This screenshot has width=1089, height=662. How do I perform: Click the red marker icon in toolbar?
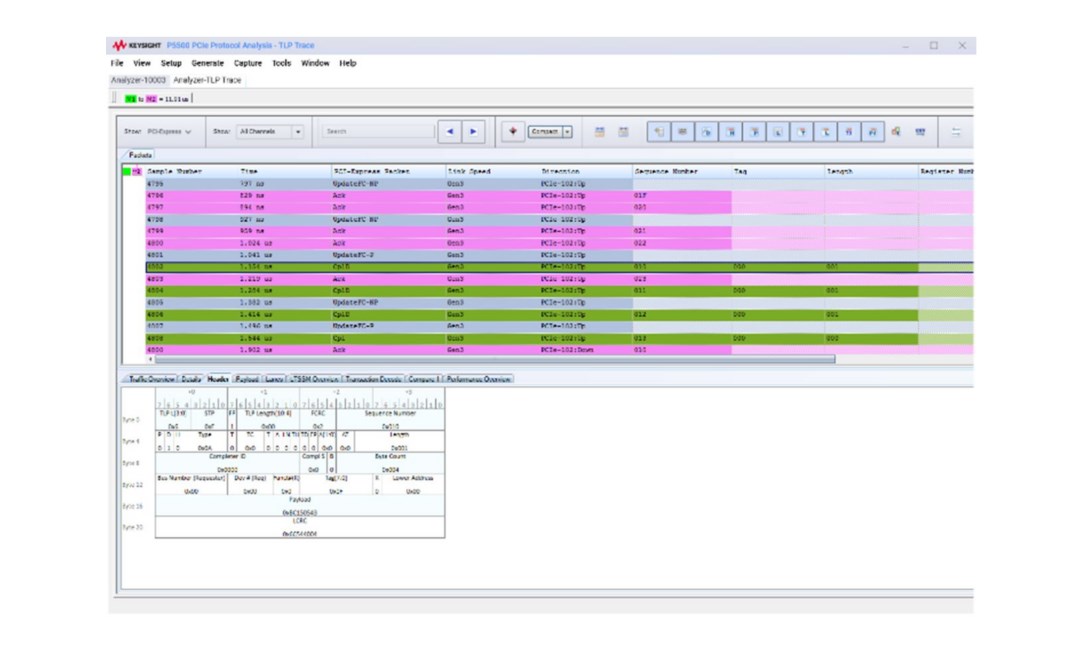pos(513,131)
